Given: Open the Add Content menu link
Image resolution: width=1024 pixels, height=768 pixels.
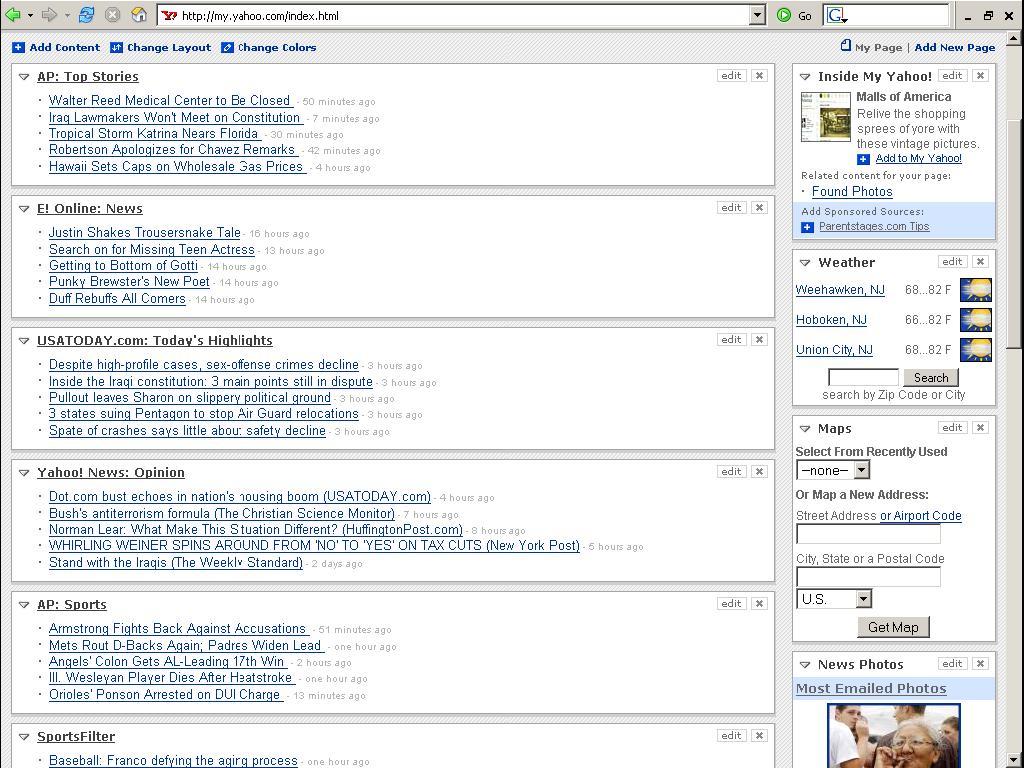Looking at the screenshot, I should [x=65, y=48].
